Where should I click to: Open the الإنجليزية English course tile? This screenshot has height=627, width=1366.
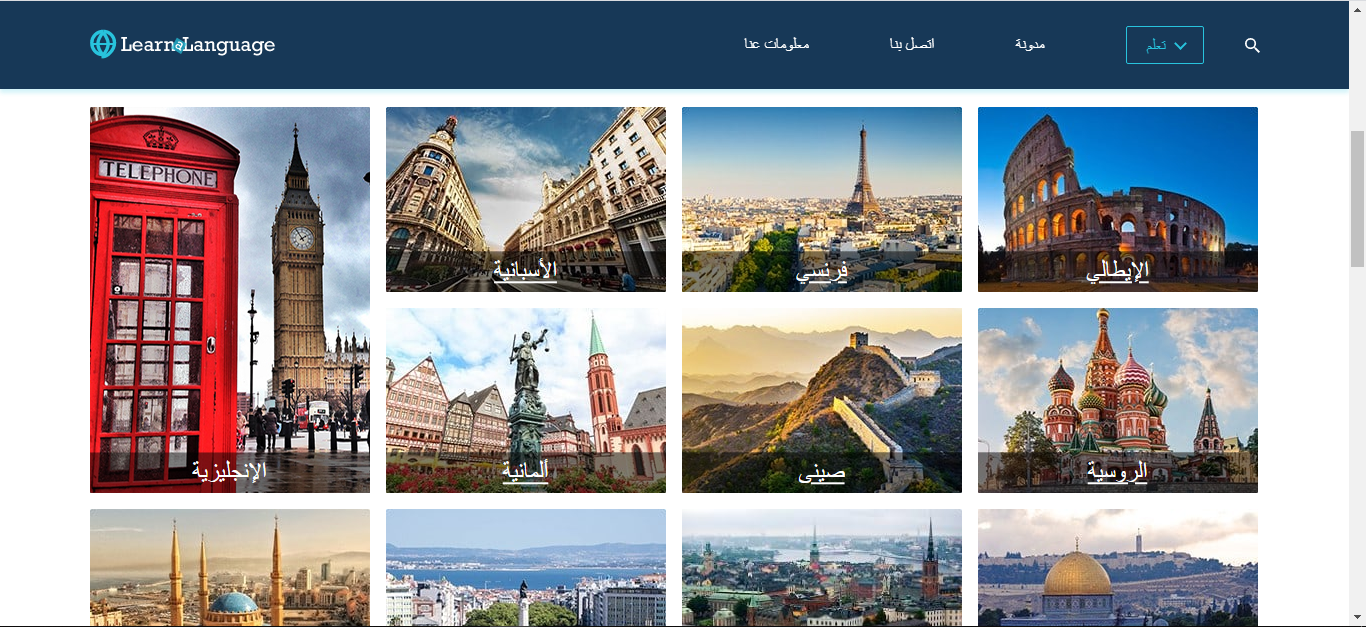230,300
